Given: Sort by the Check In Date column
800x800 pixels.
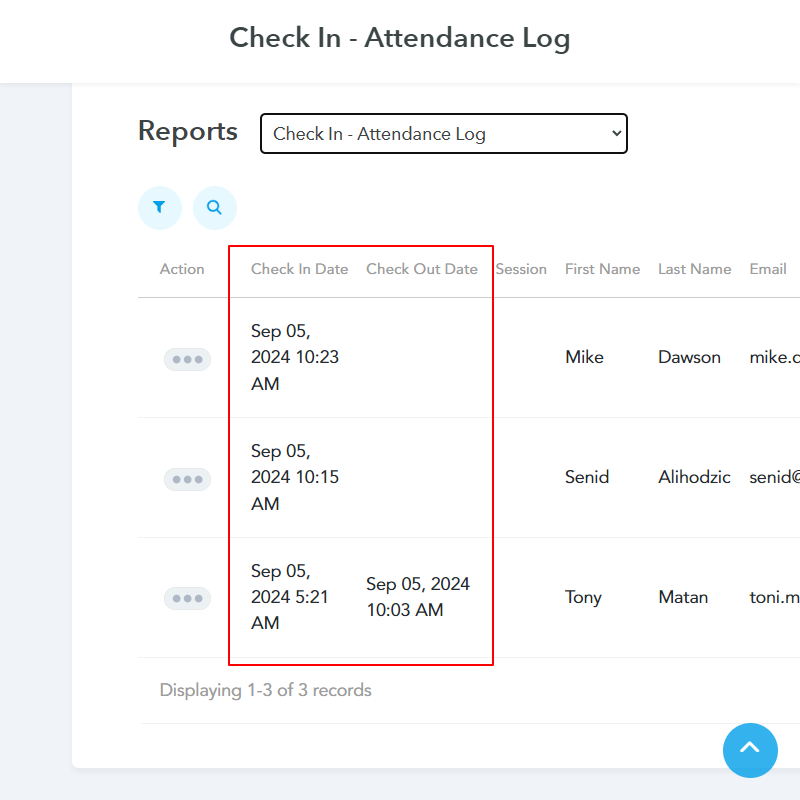Looking at the screenshot, I should 300,268.
